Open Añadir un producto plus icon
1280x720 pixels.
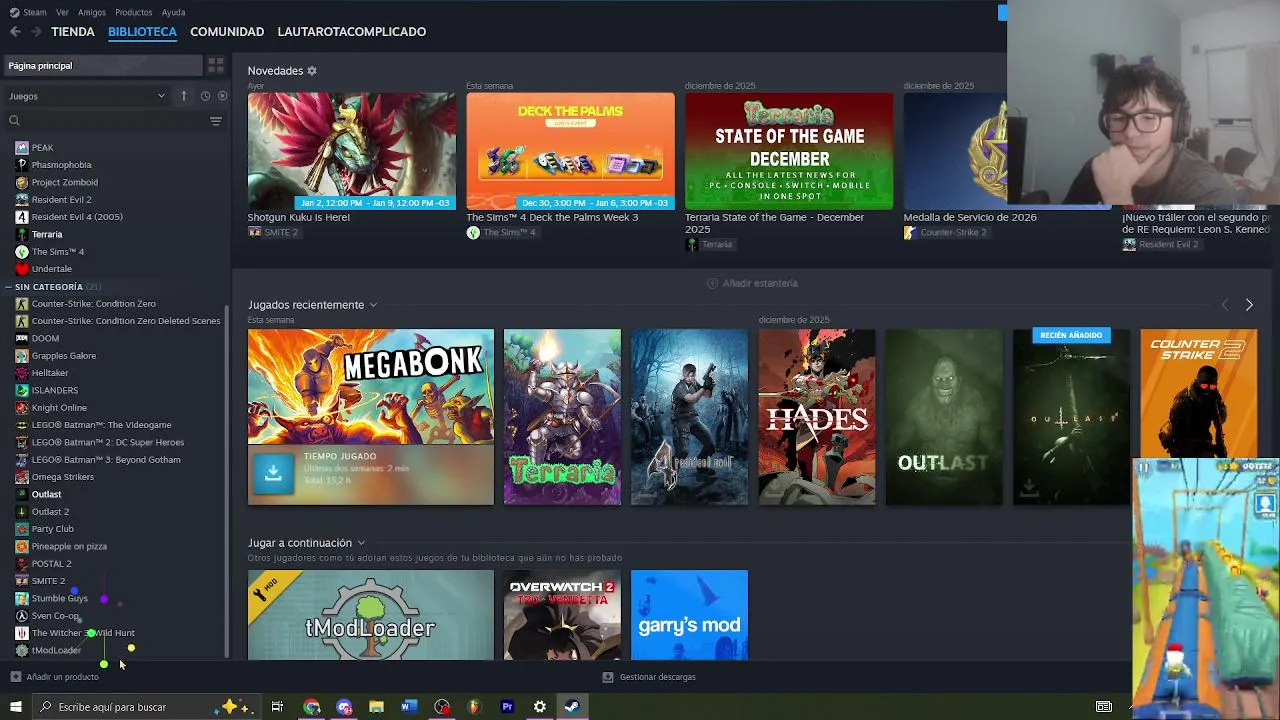tap(15, 677)
